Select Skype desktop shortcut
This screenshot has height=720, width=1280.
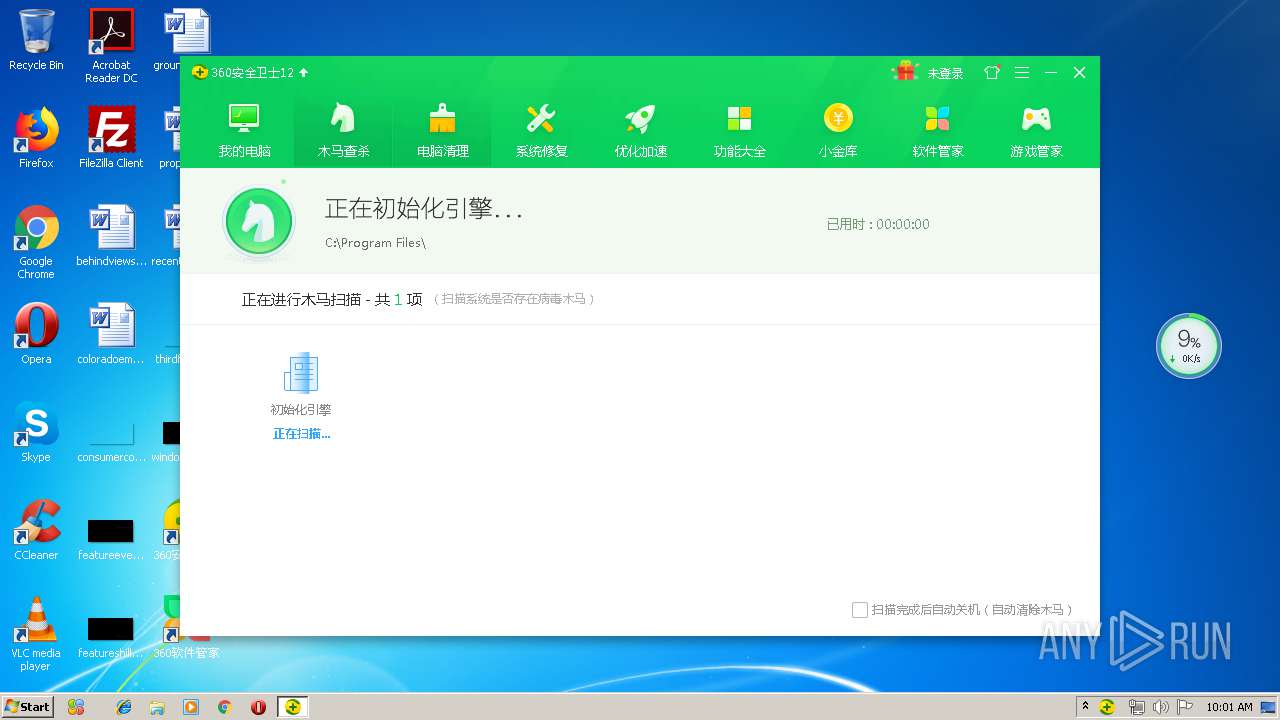pos(36,432)
